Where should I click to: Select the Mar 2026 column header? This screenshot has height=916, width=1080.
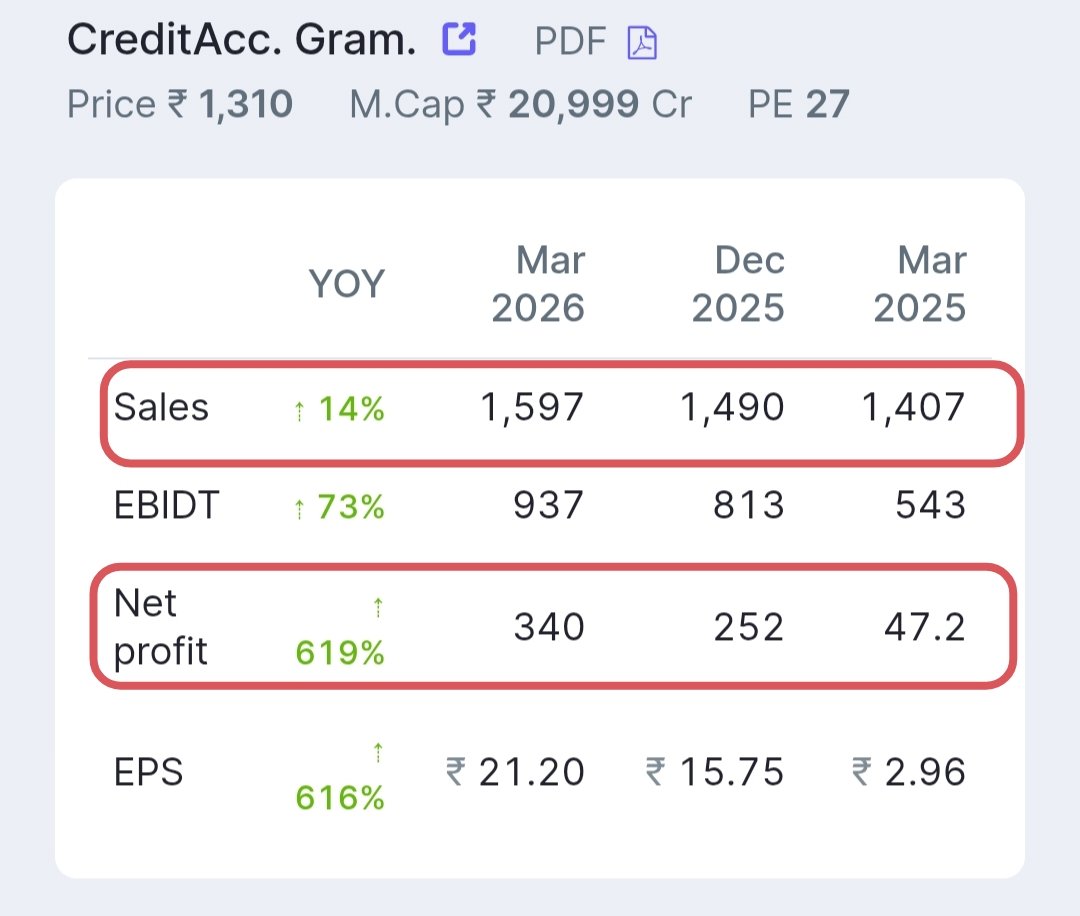[x=538, y=284]
